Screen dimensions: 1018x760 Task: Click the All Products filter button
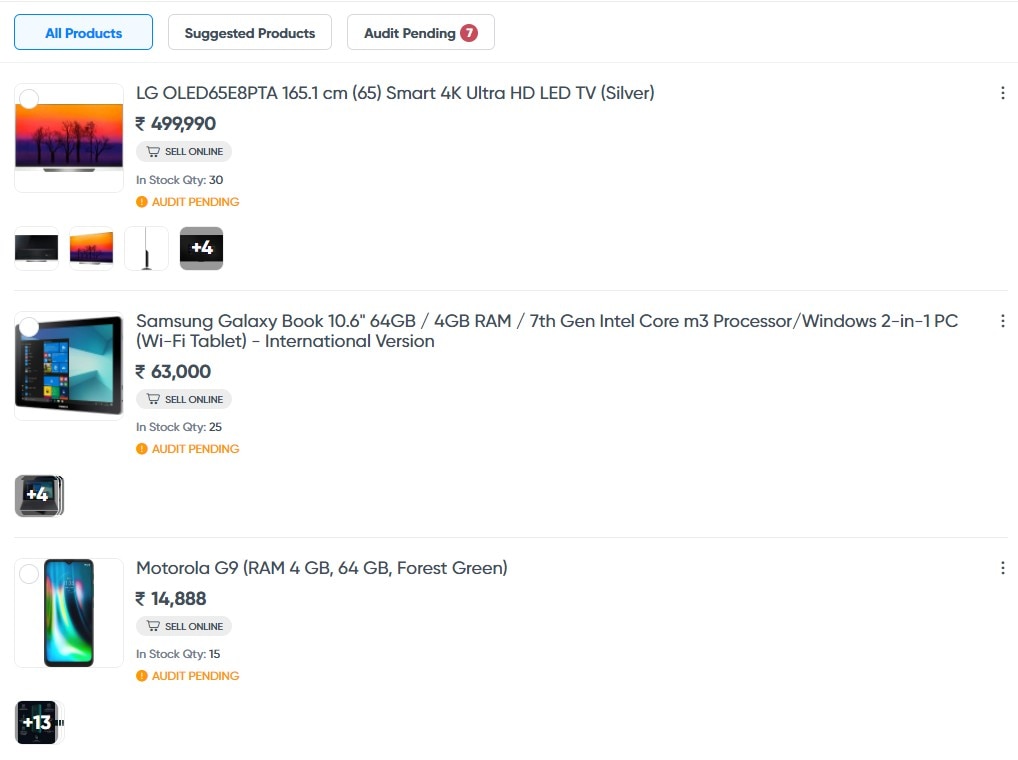click(x=83, y=32)
